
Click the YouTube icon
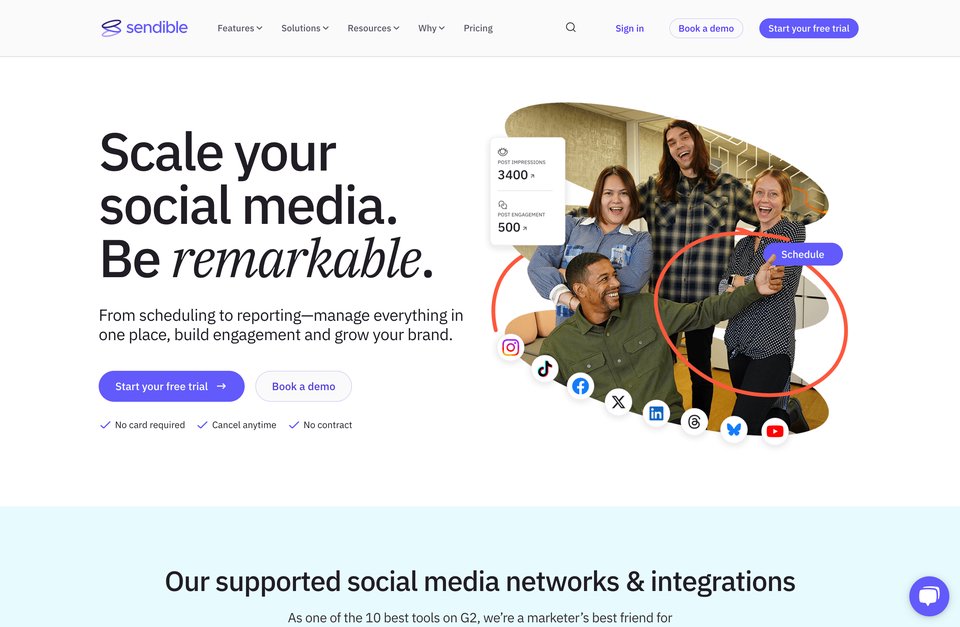click(x=774, y=431)
